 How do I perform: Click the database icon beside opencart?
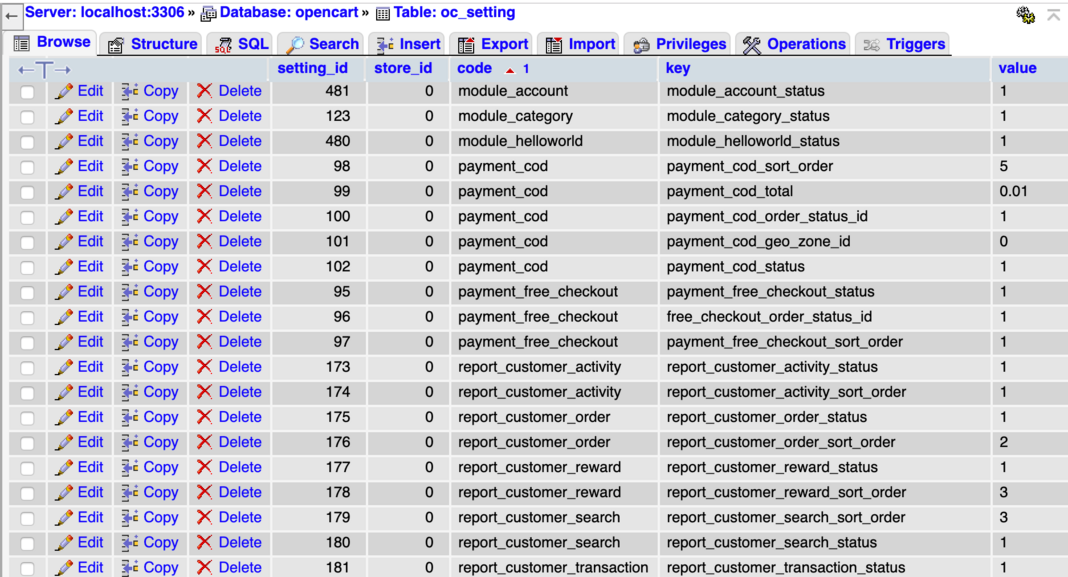207,12
